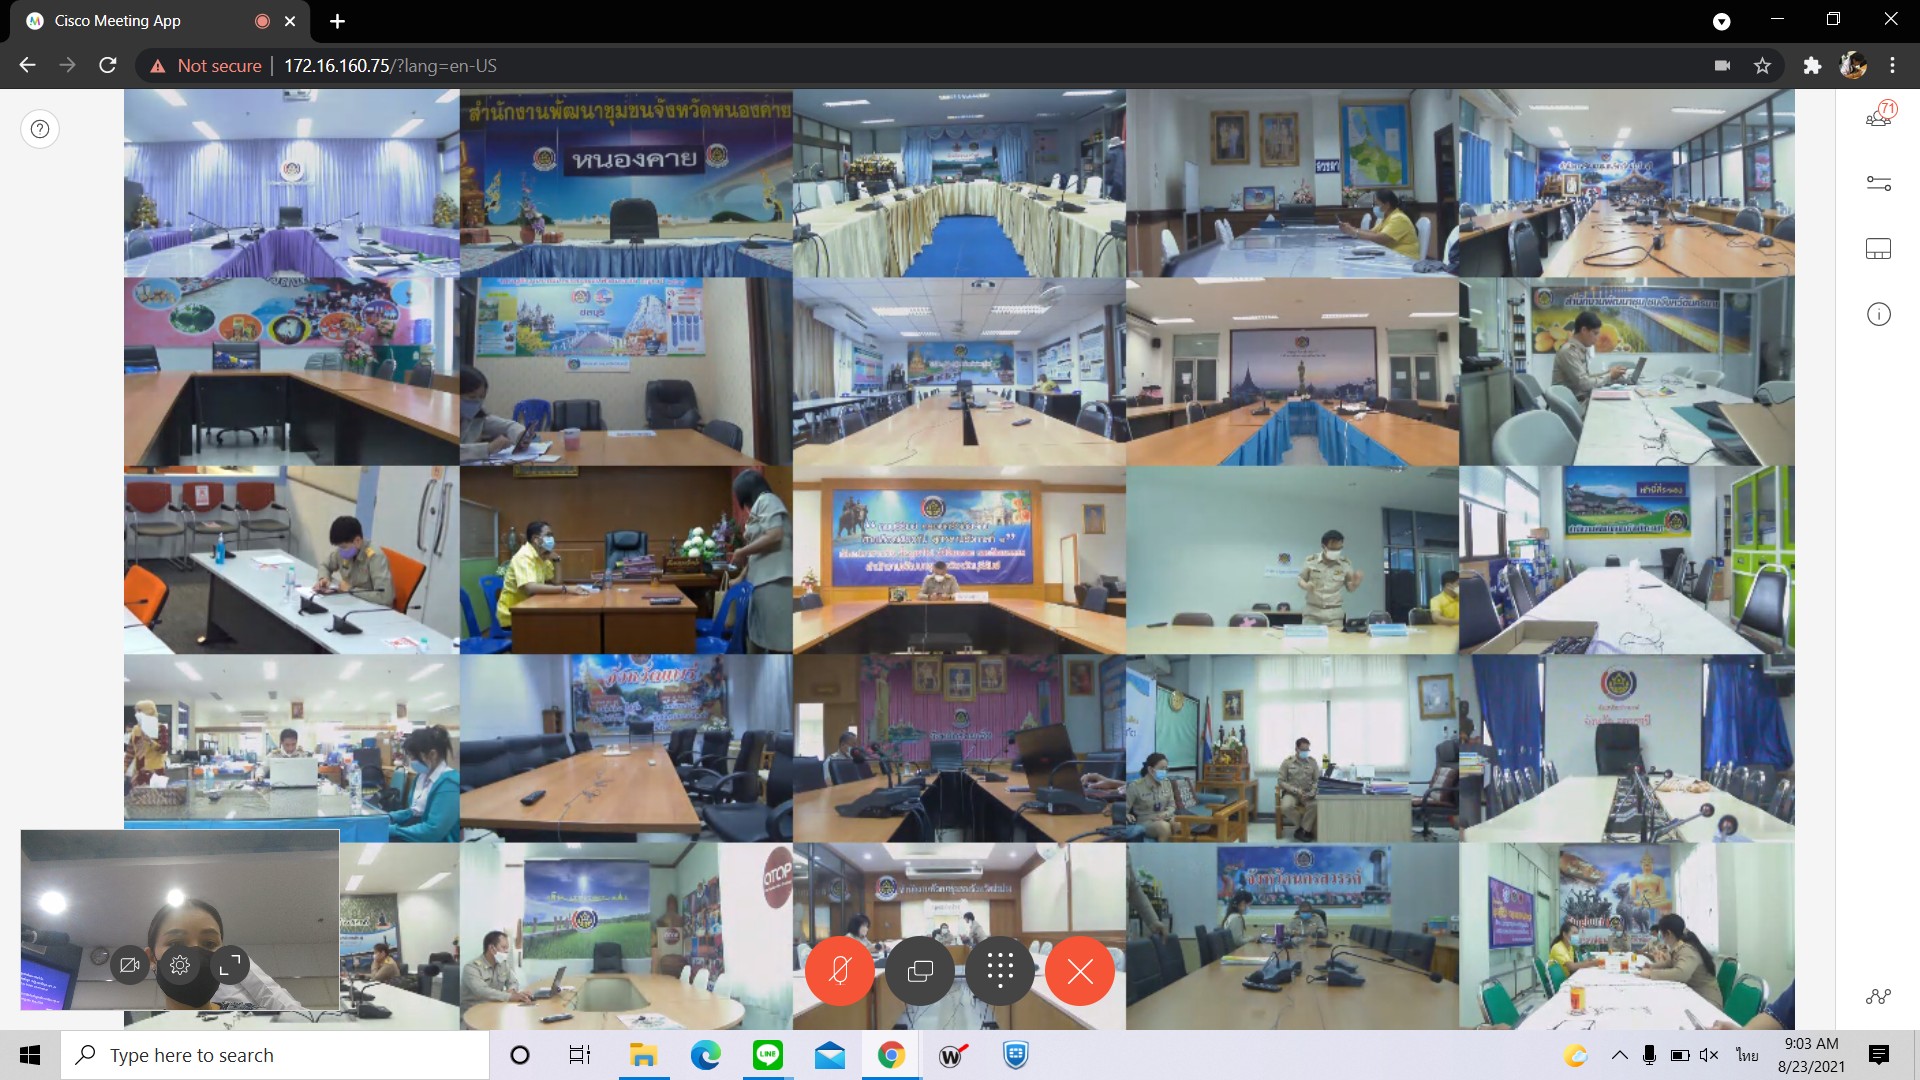The height and width of the screenshot is (1080, 1920).
Task: Open participants list with 71 badge
Action: pos(1879,117)
